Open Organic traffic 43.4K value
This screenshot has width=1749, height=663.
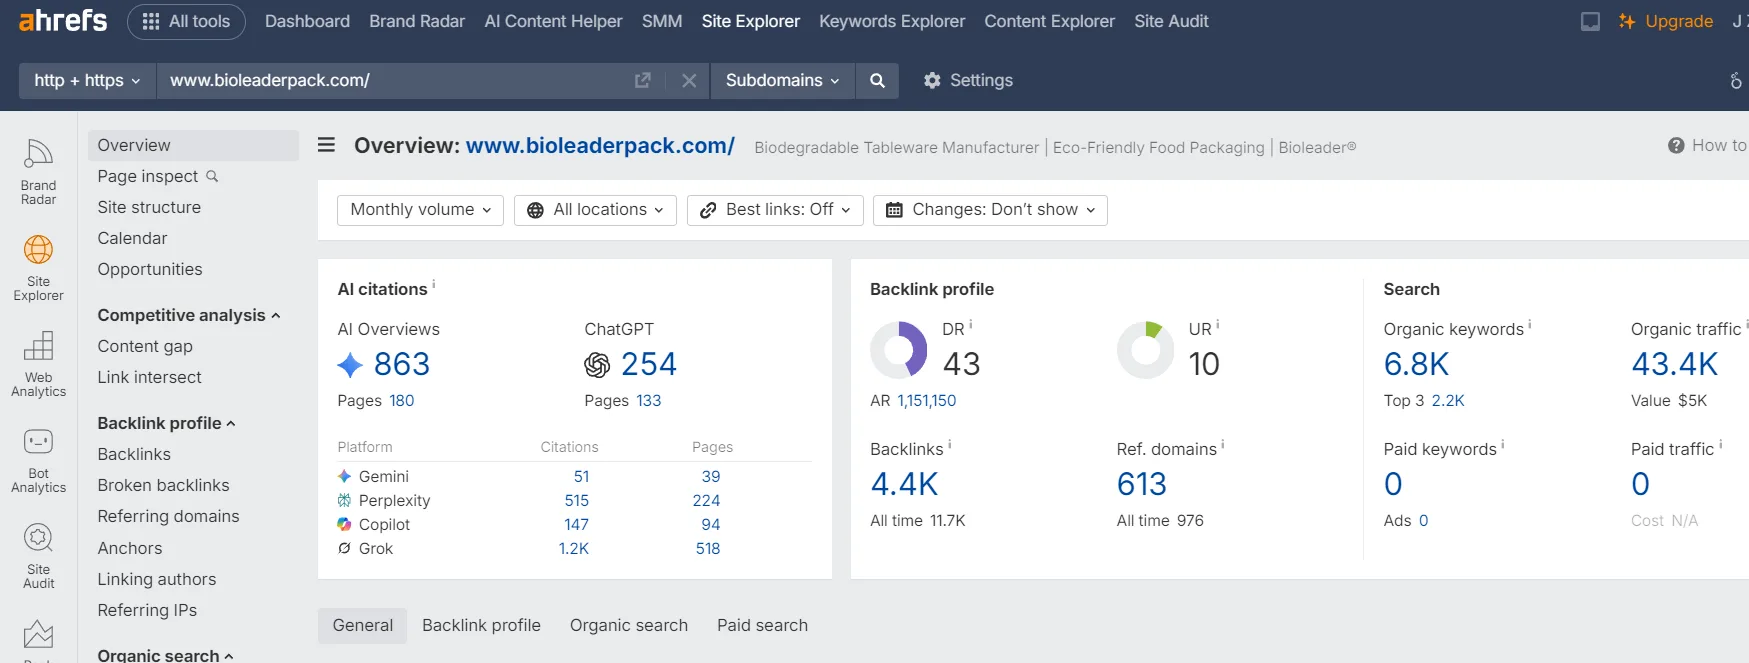click(x=1674, y=364)
